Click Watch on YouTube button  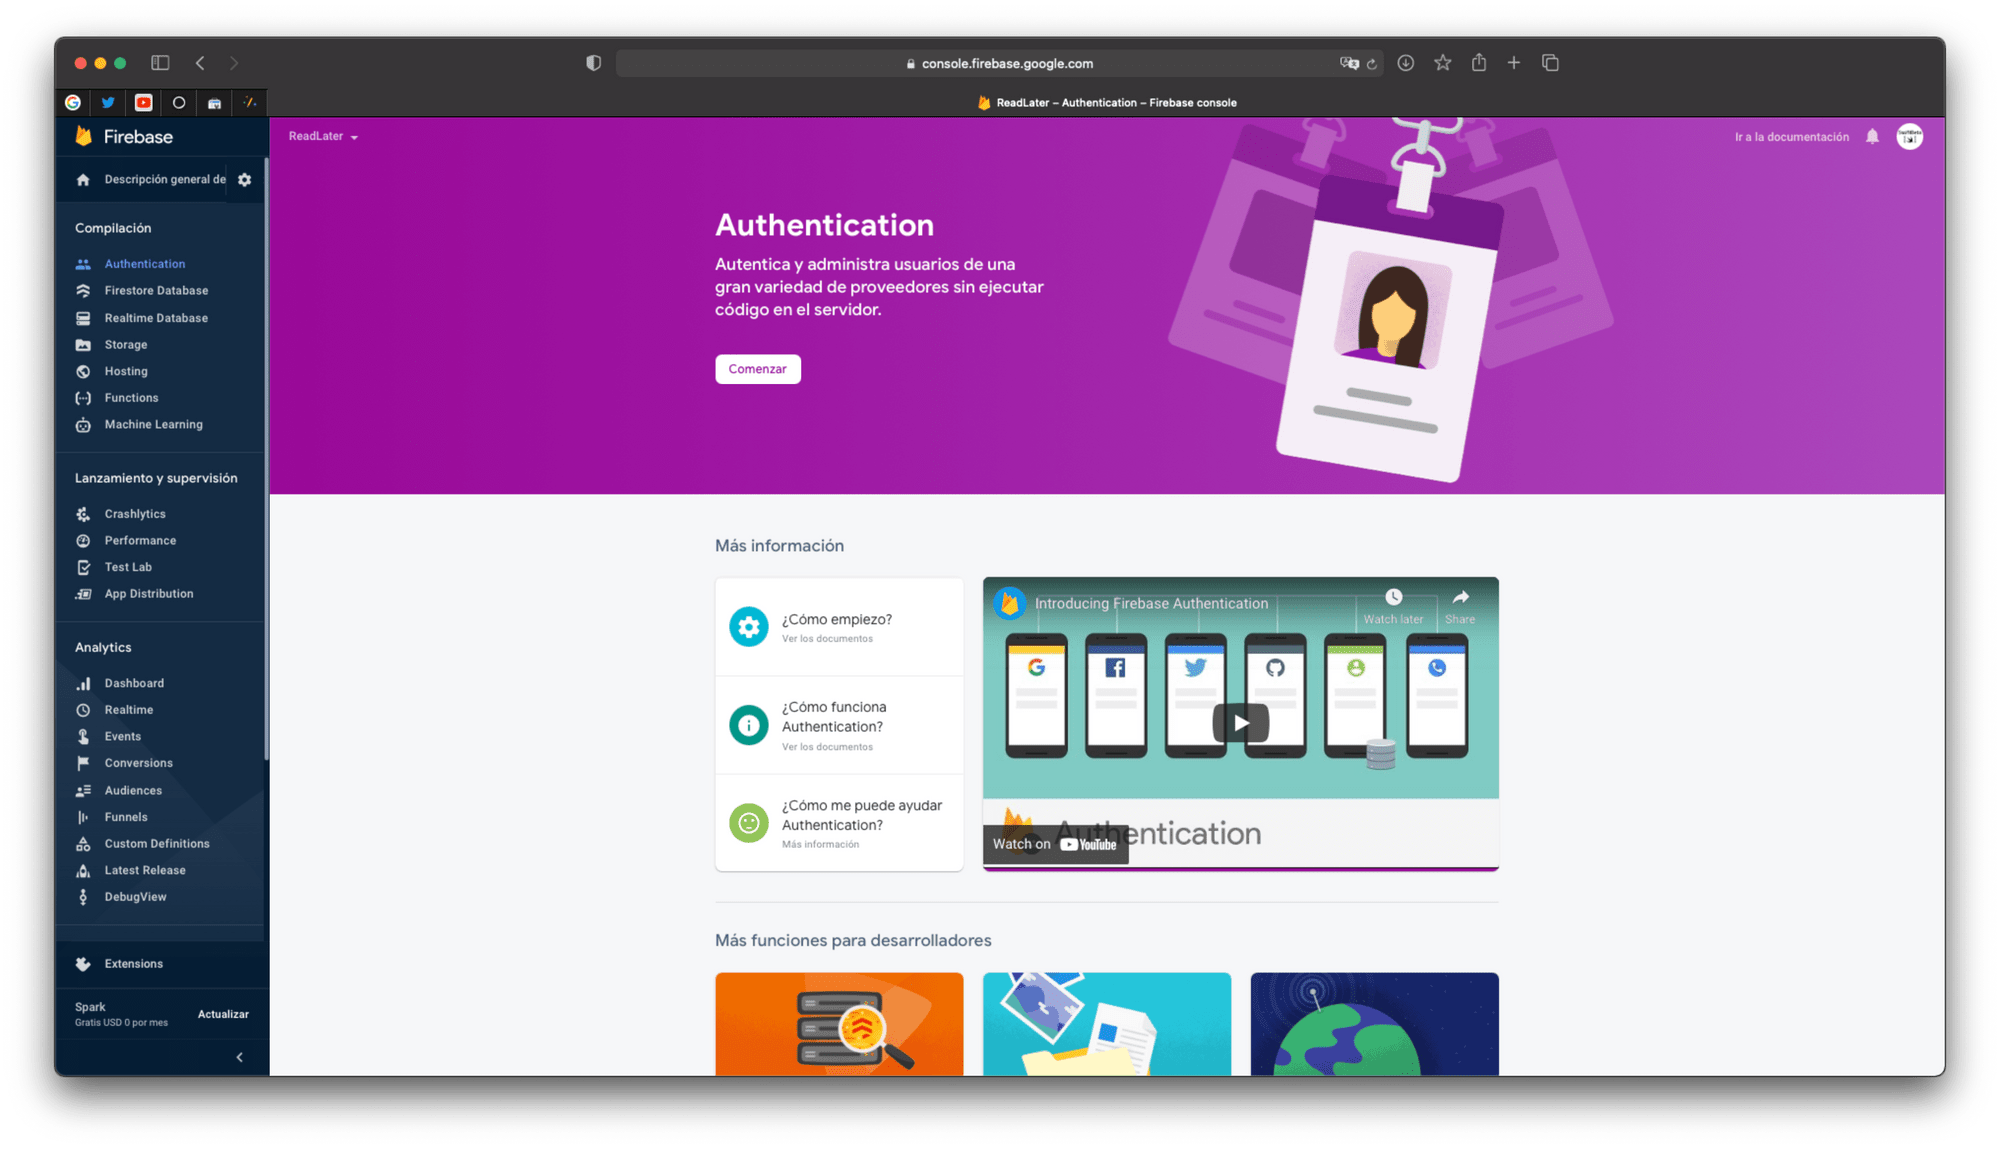click(x=1055, y=844)
